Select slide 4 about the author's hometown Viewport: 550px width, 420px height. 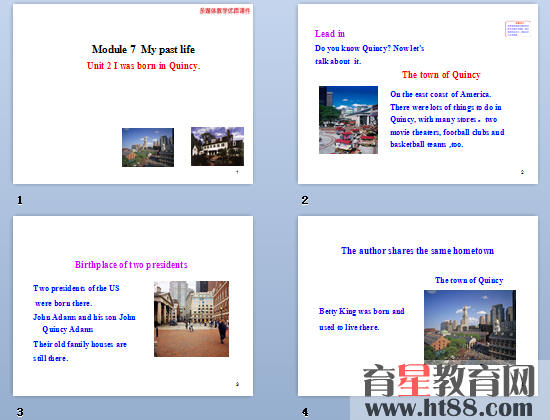pyautogui.click(x=418, y=306)
